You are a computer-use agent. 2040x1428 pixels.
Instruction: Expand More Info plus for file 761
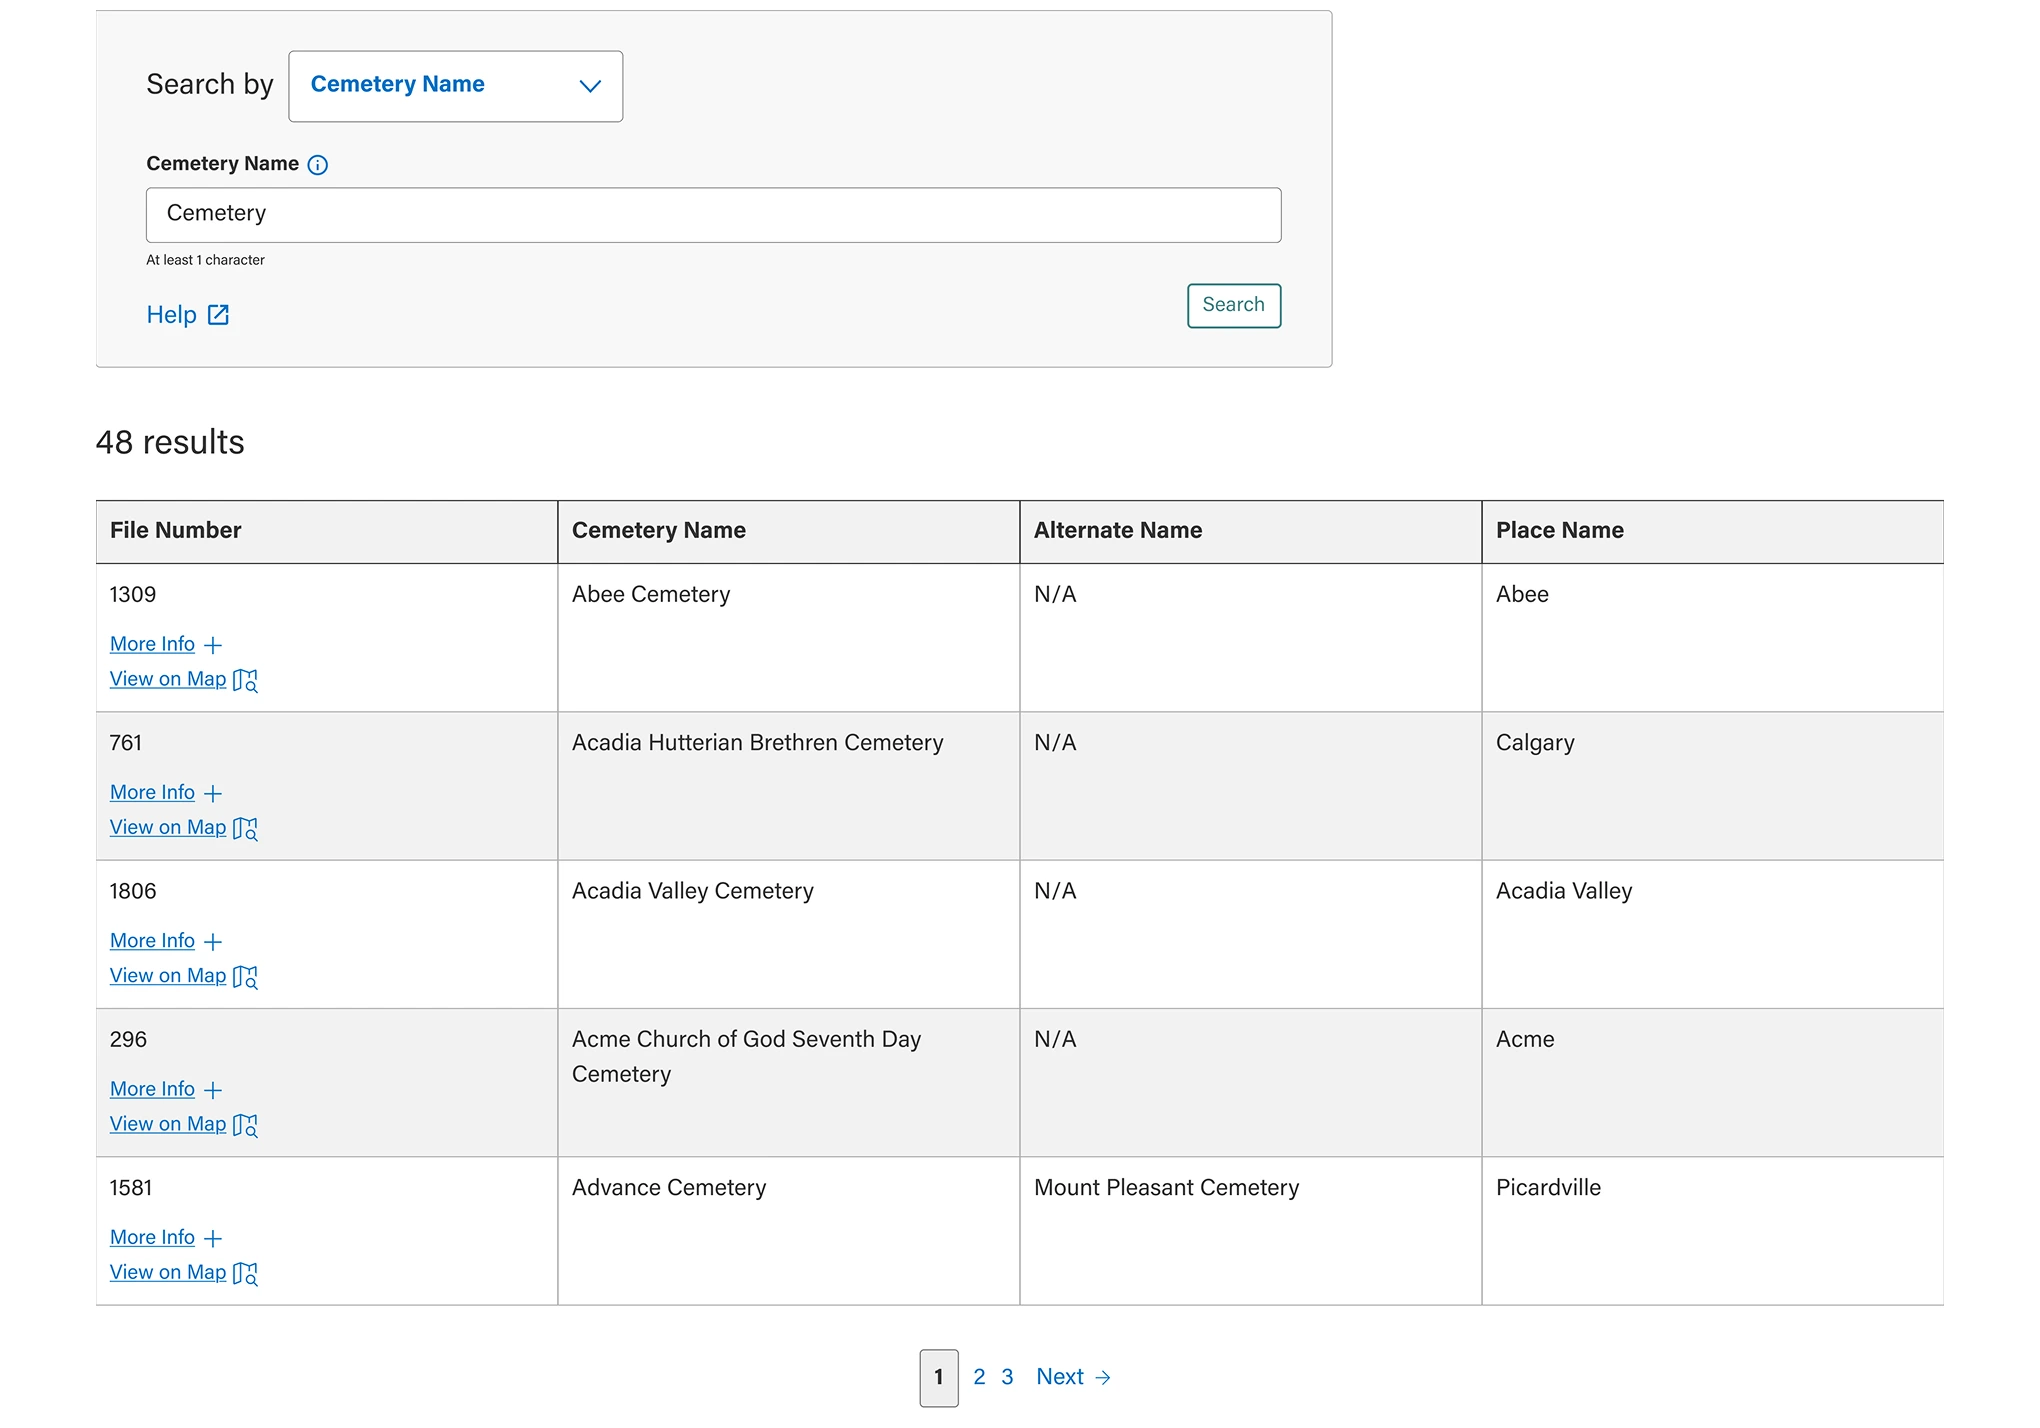tap(212, 793)
